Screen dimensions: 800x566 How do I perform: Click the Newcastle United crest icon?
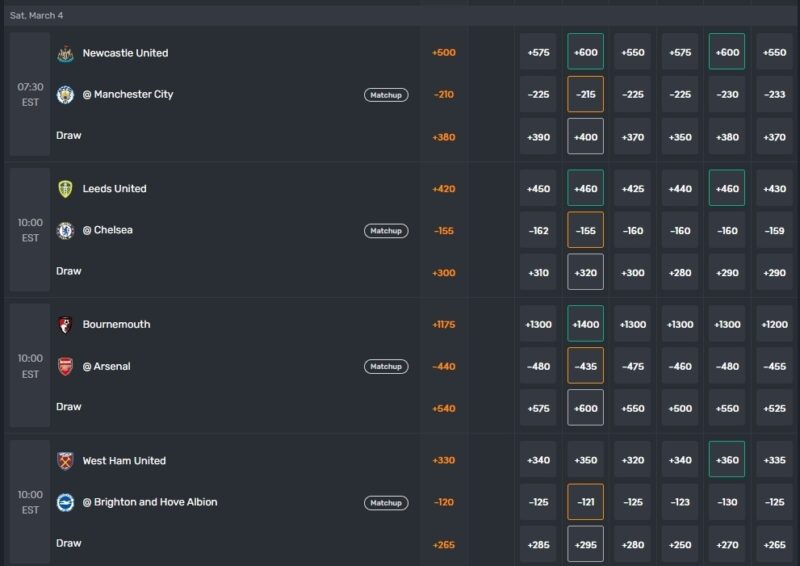(65, 53)
